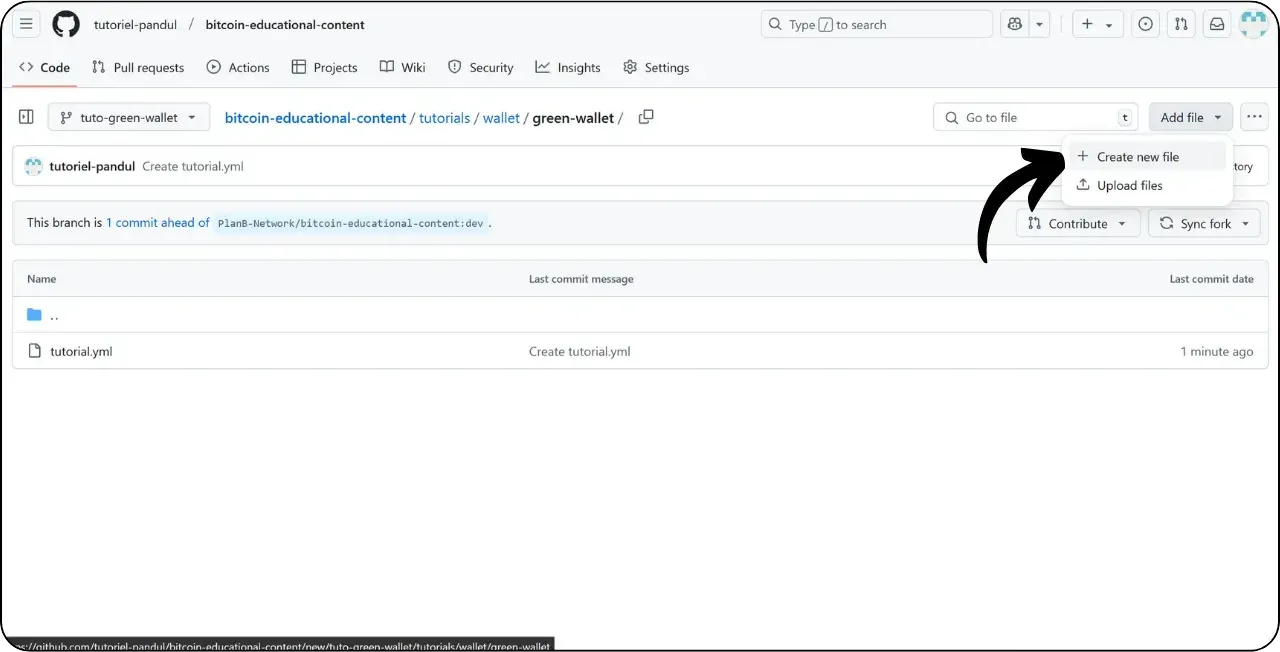Expand the Sync fork dropdown arrow
The image size is (1280, 652).
pos(1246,223)
